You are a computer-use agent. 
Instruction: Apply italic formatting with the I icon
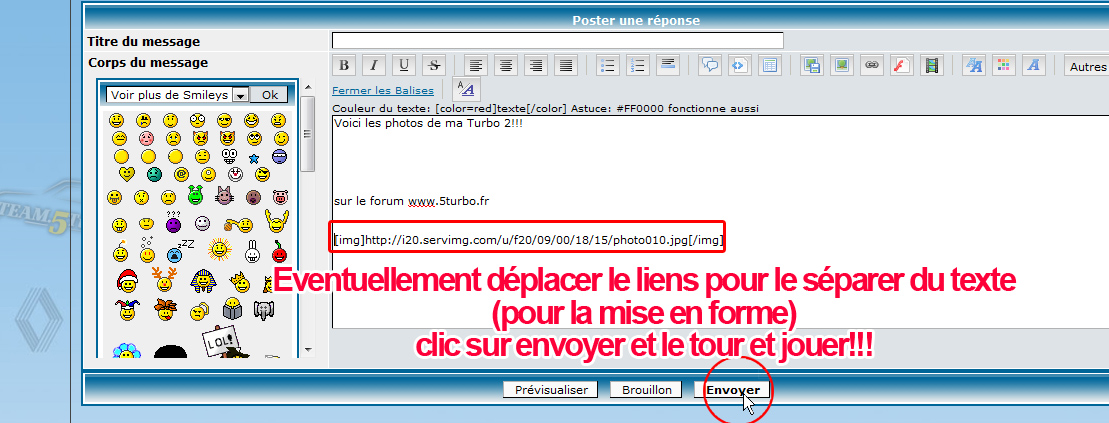[374, 66]
